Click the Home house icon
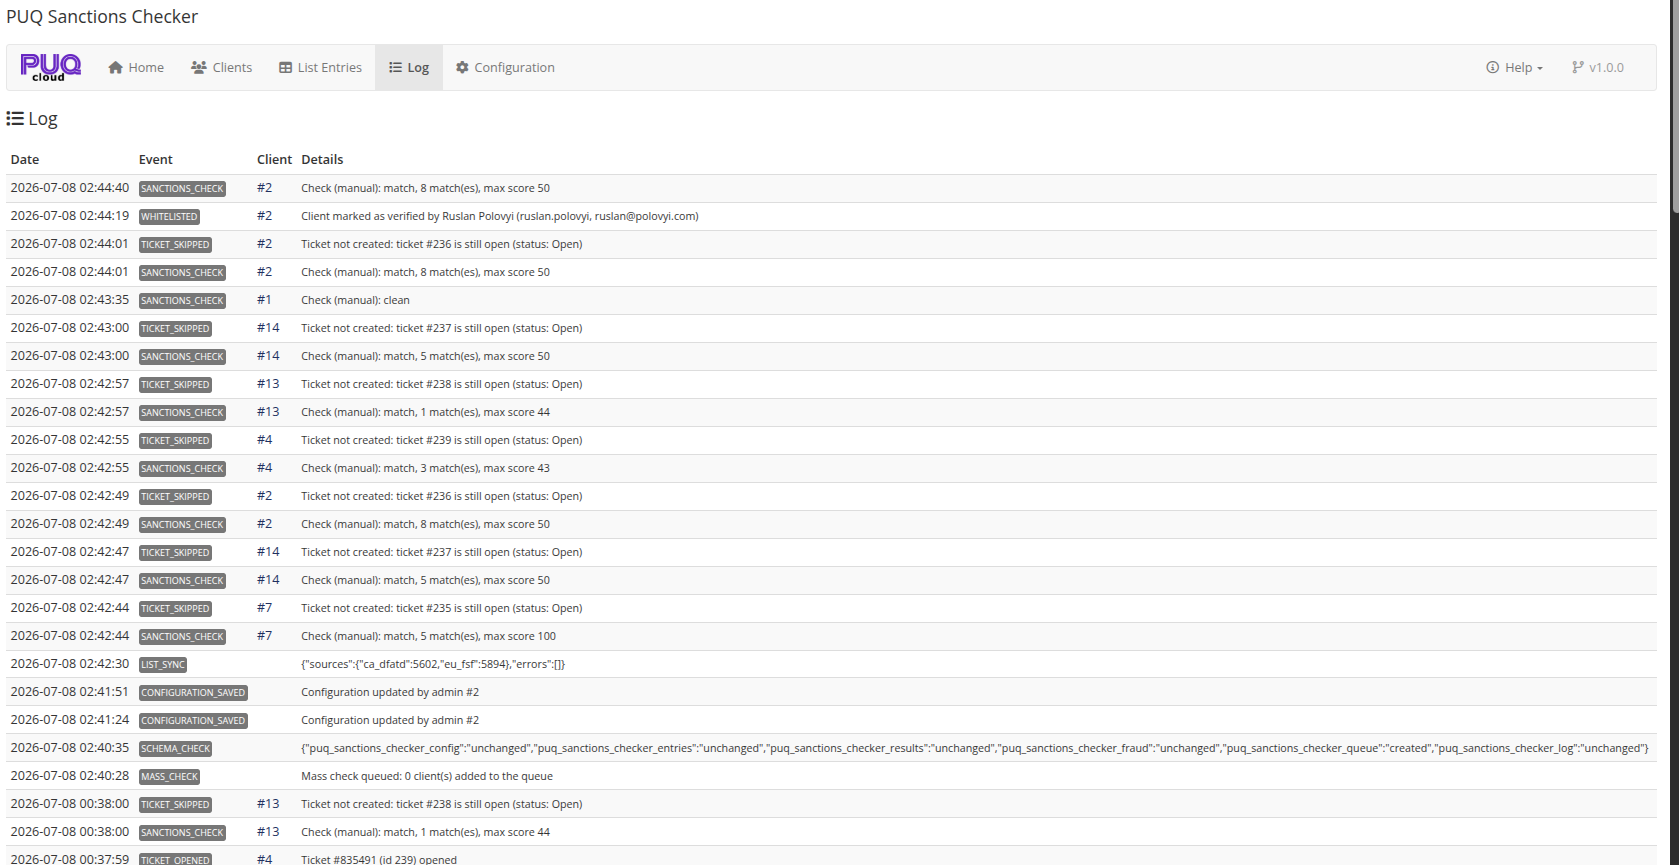This screenshot has height=865, width=1679. [x=115, y=67]
